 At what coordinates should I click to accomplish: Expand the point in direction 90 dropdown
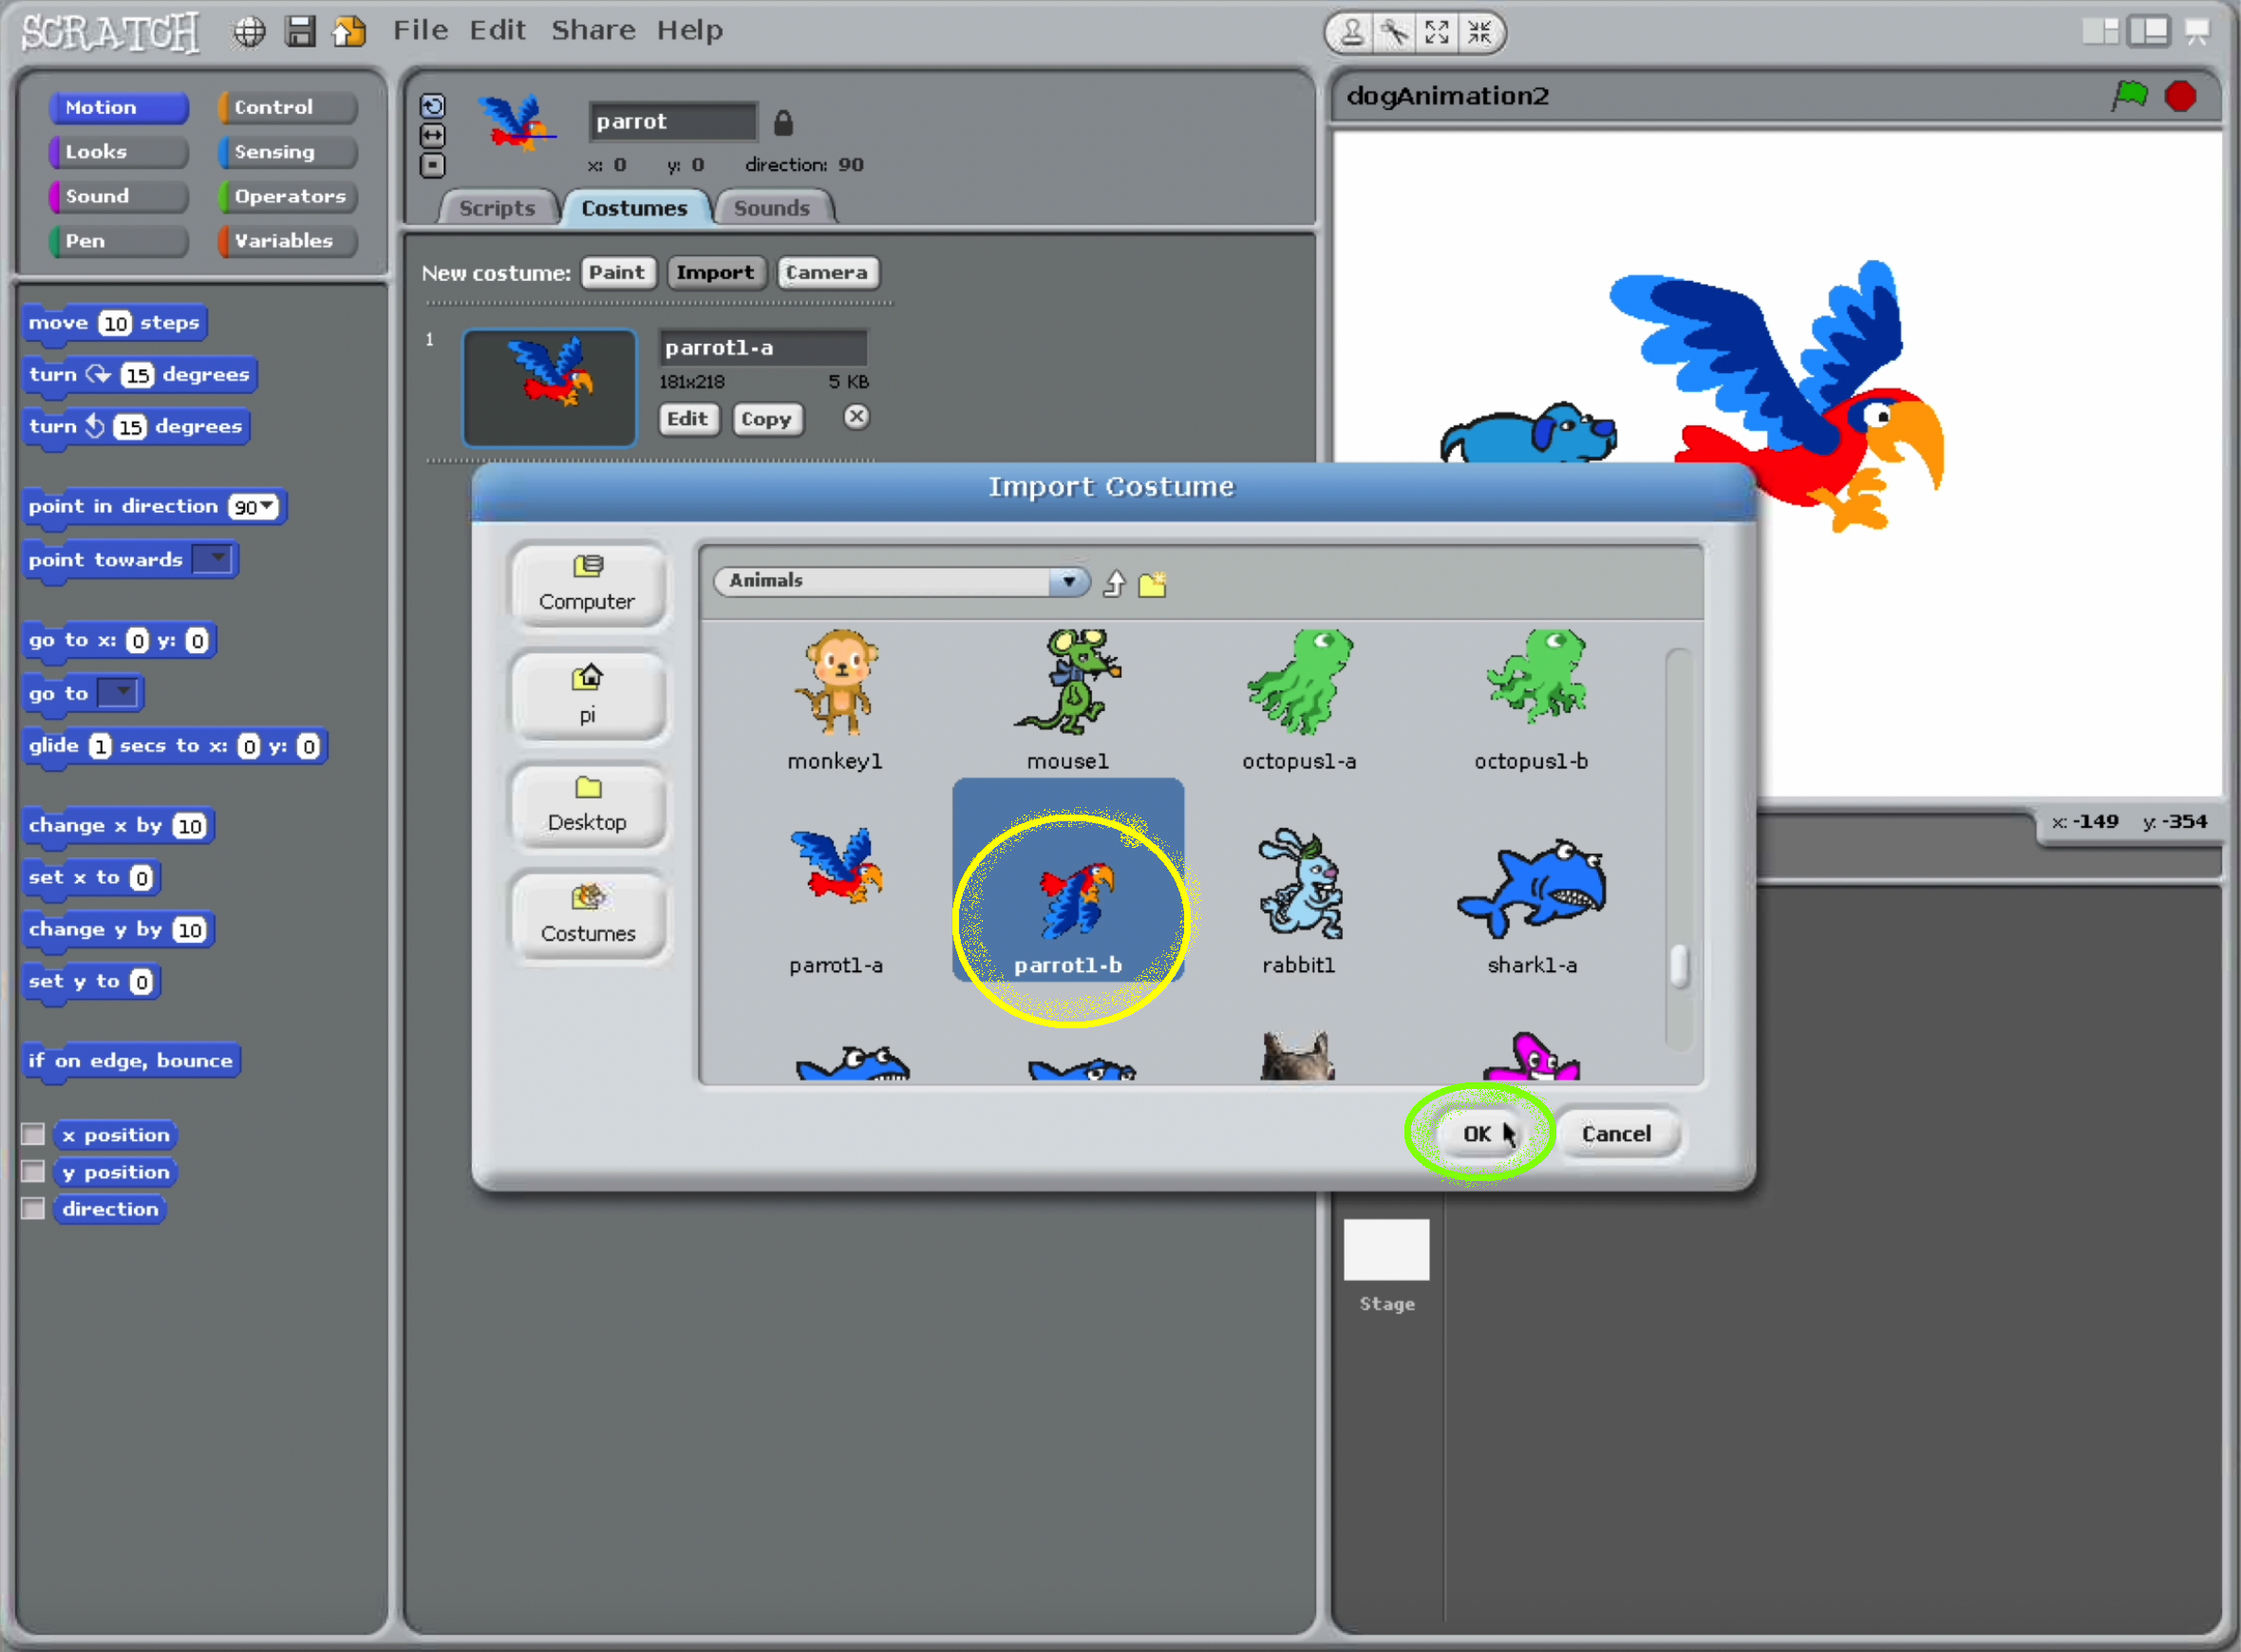coord(267,506)
